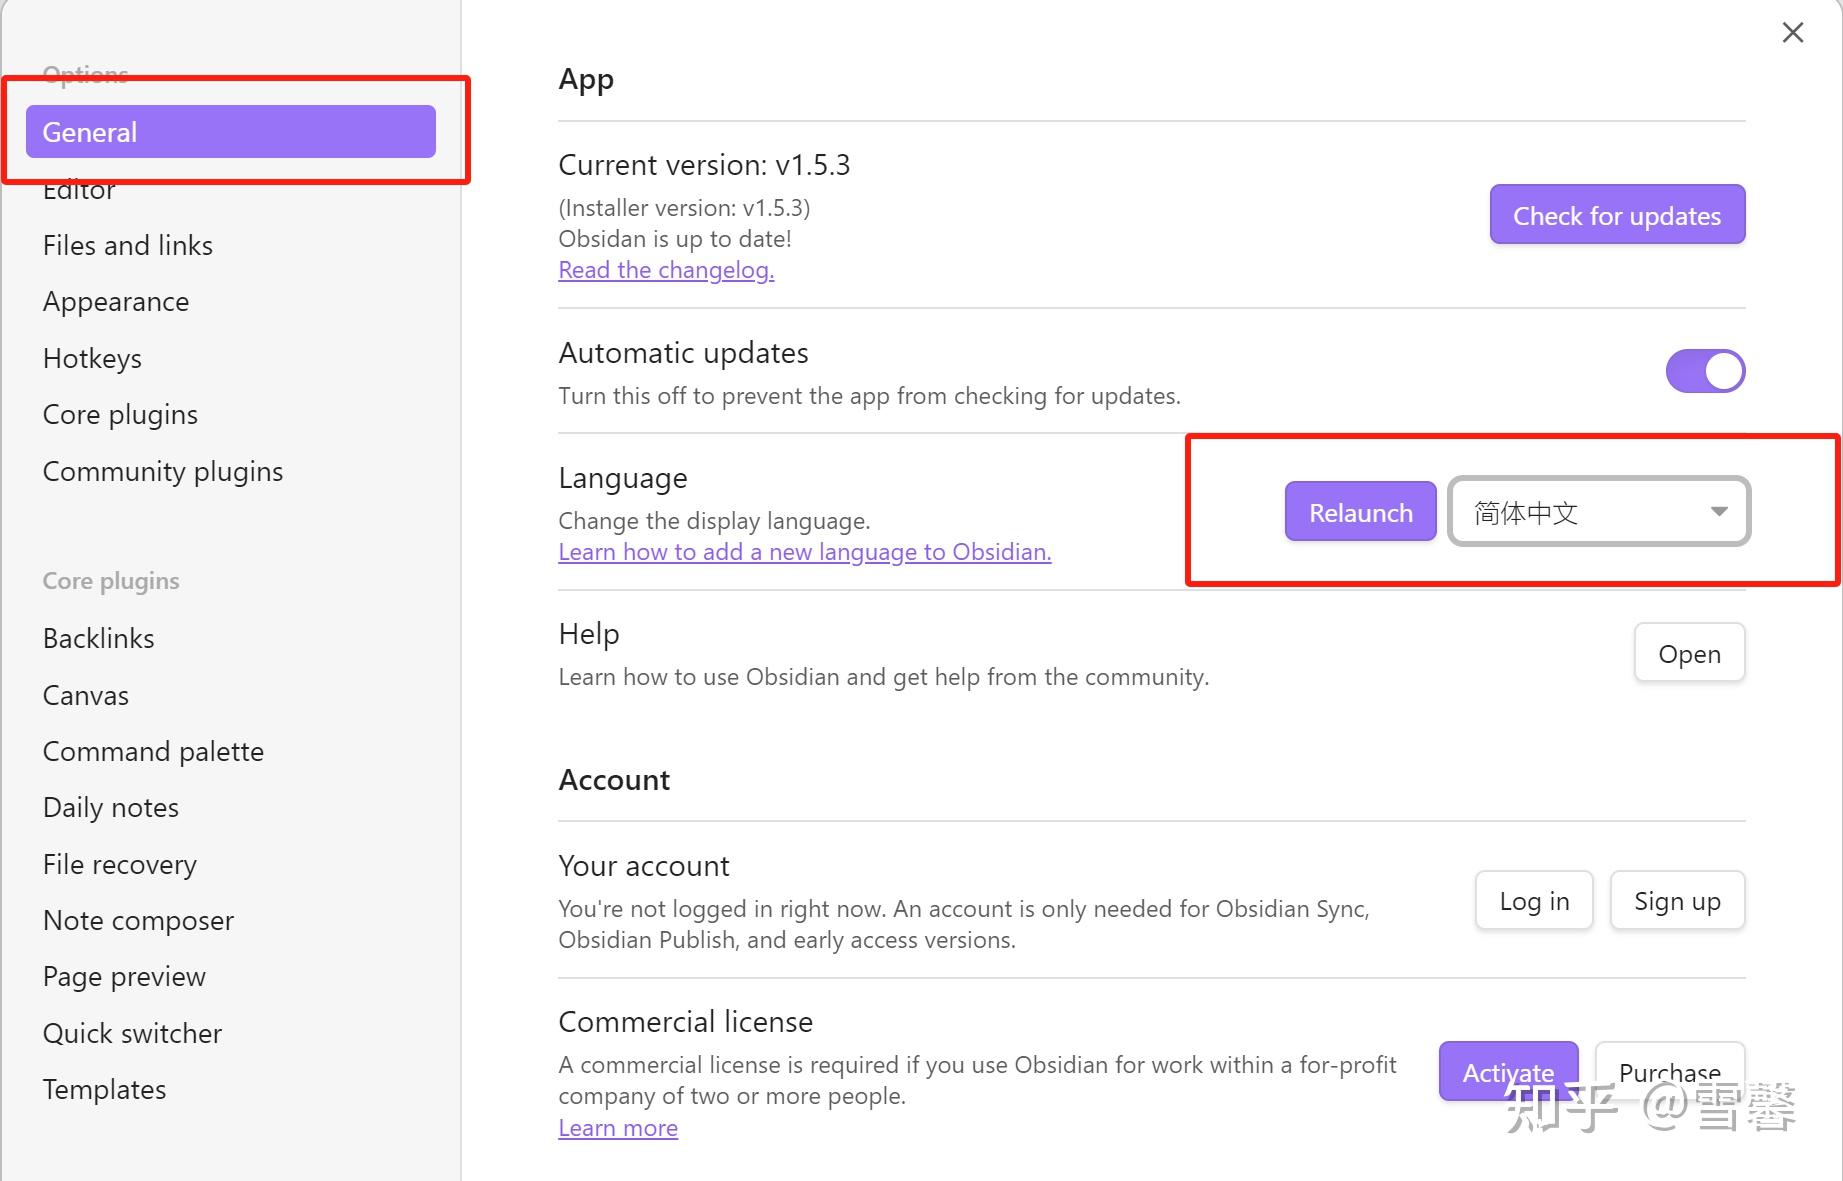Screen dimensions: 1843x1181
Task: Click the Purchase license button
Action: coord(1670,1072)
